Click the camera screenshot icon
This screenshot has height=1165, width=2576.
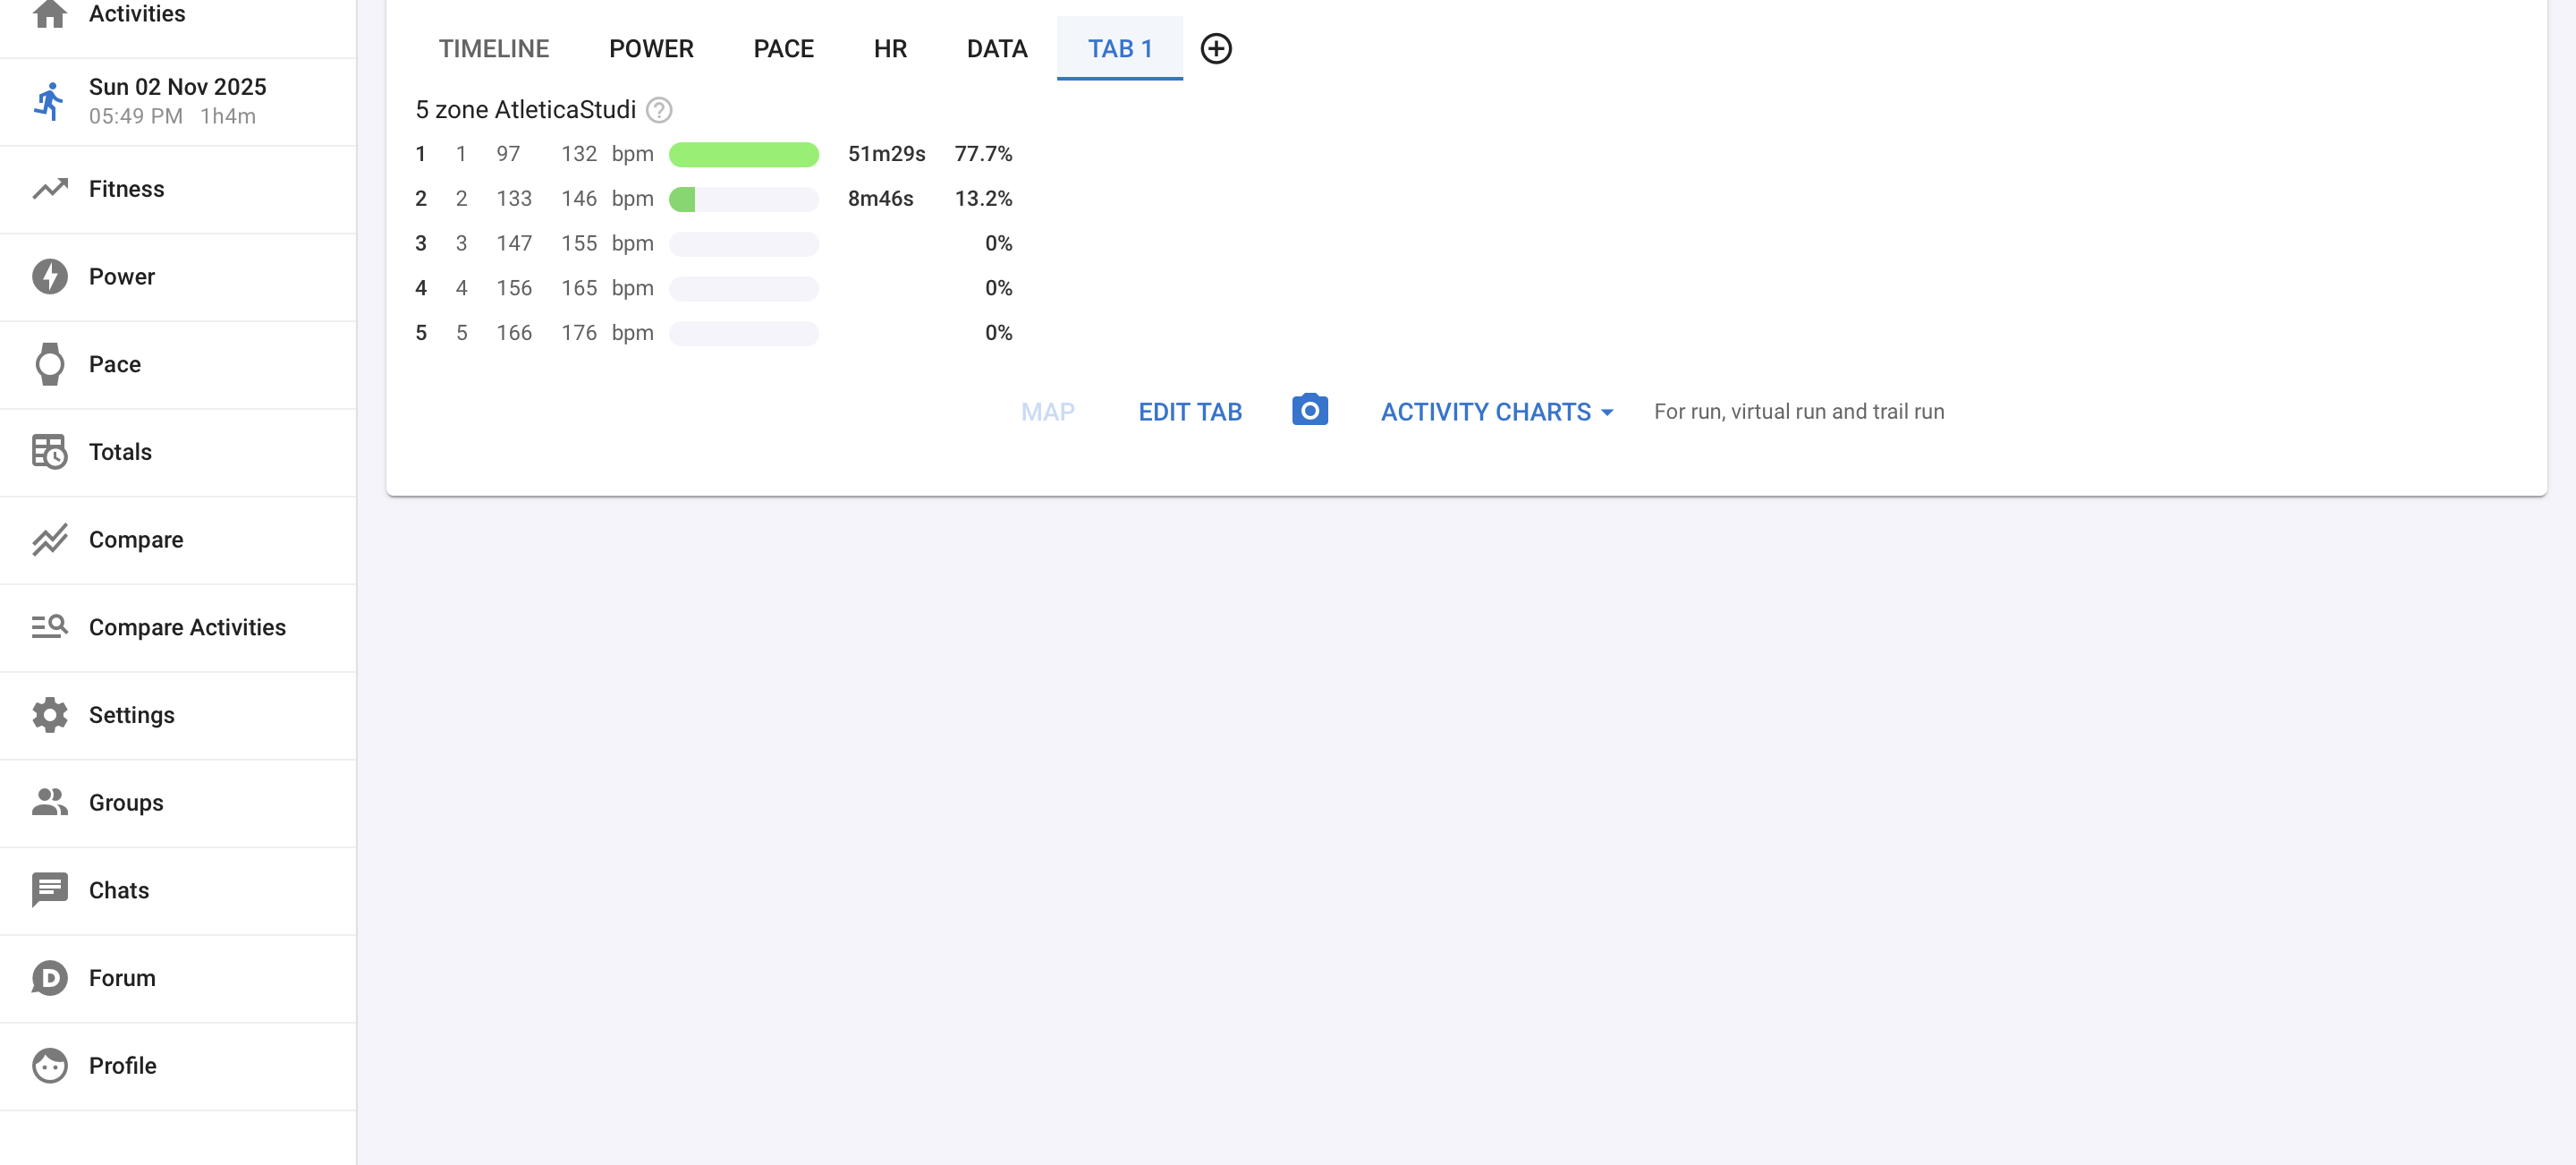1309,410
